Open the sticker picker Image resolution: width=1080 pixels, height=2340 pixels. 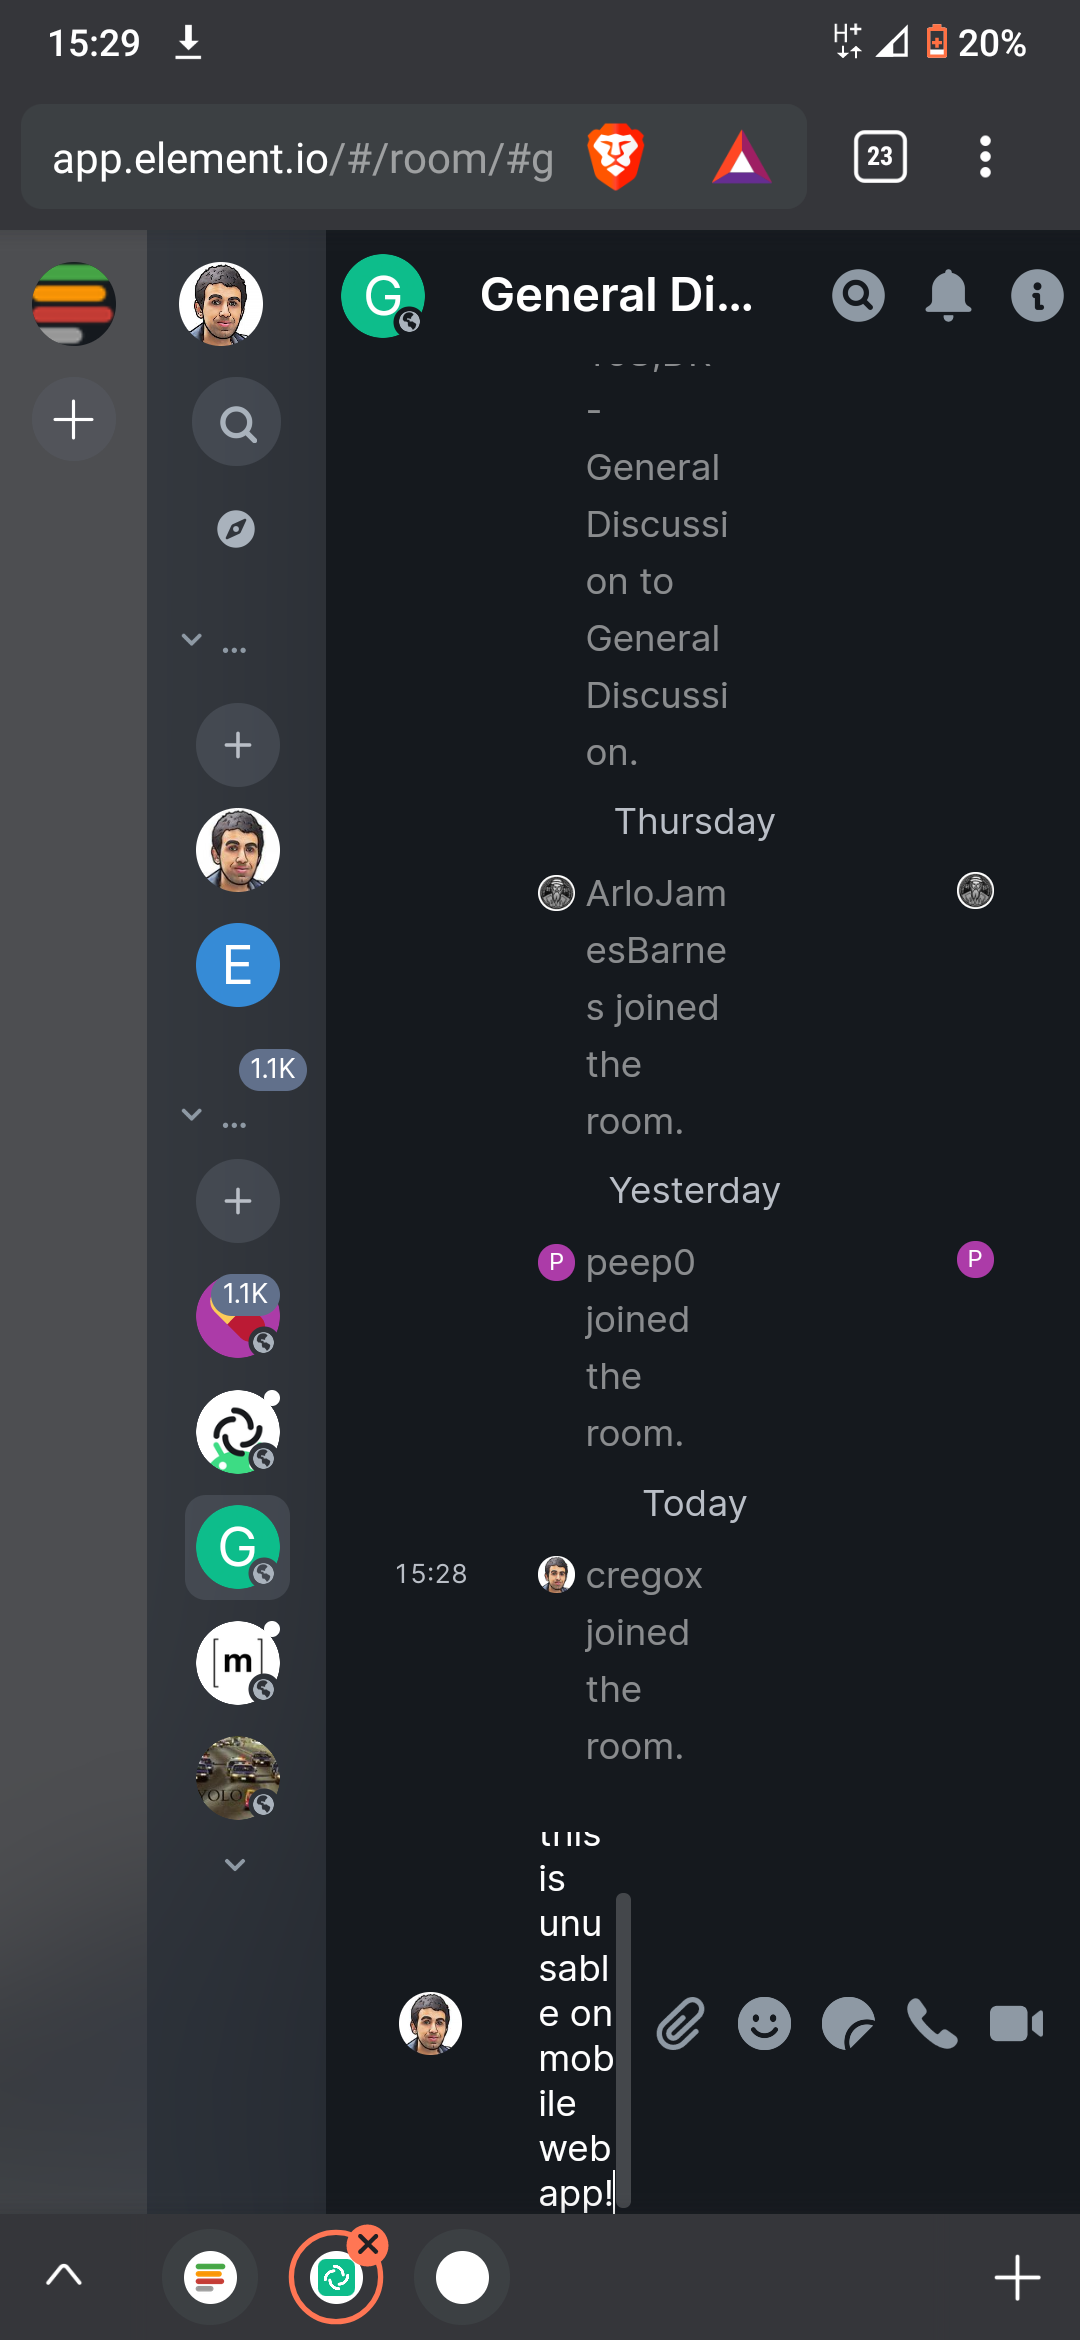848,2024
